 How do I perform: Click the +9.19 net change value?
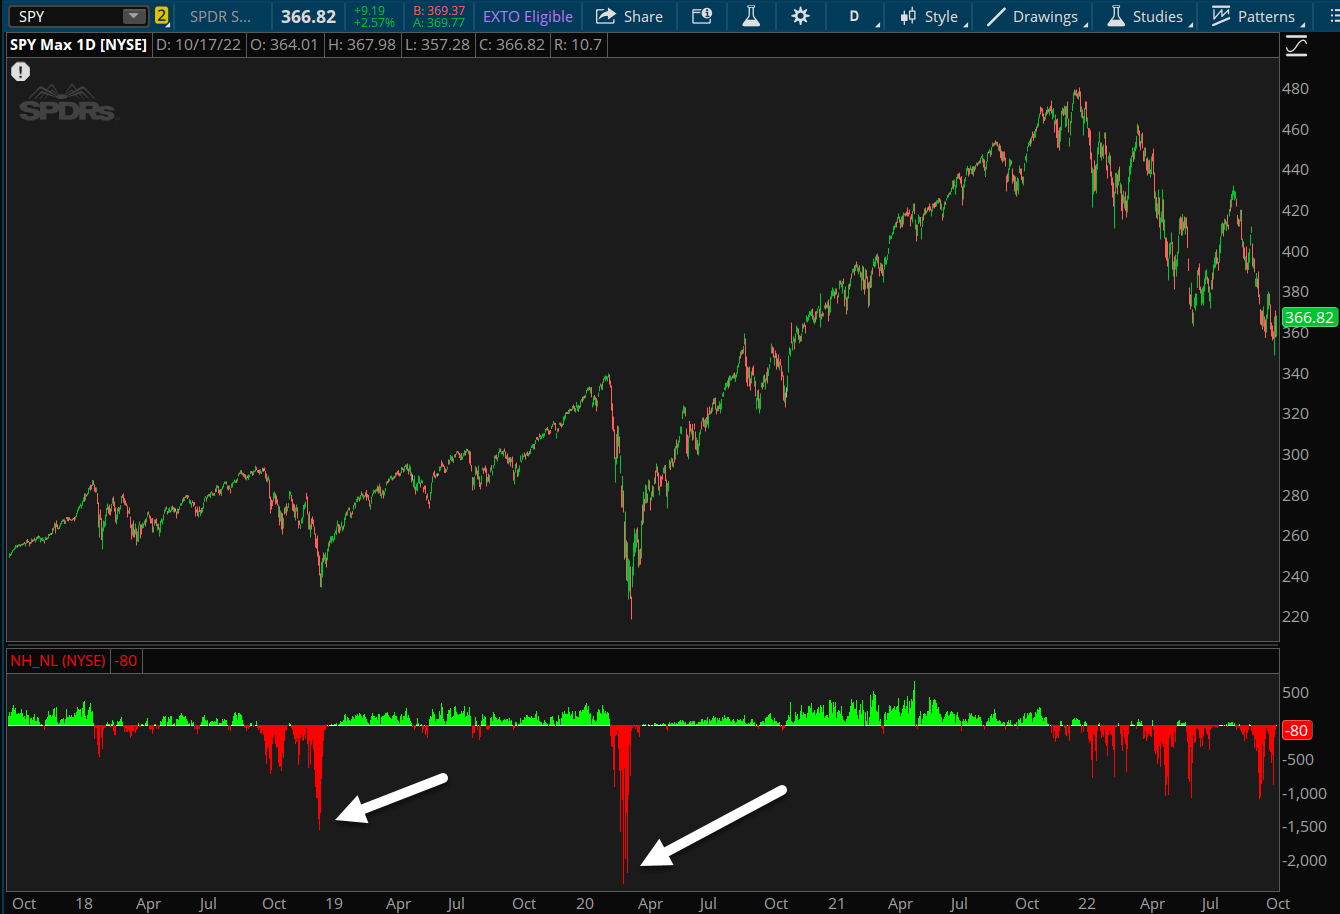pyautogui.click(x=369, y=10)
